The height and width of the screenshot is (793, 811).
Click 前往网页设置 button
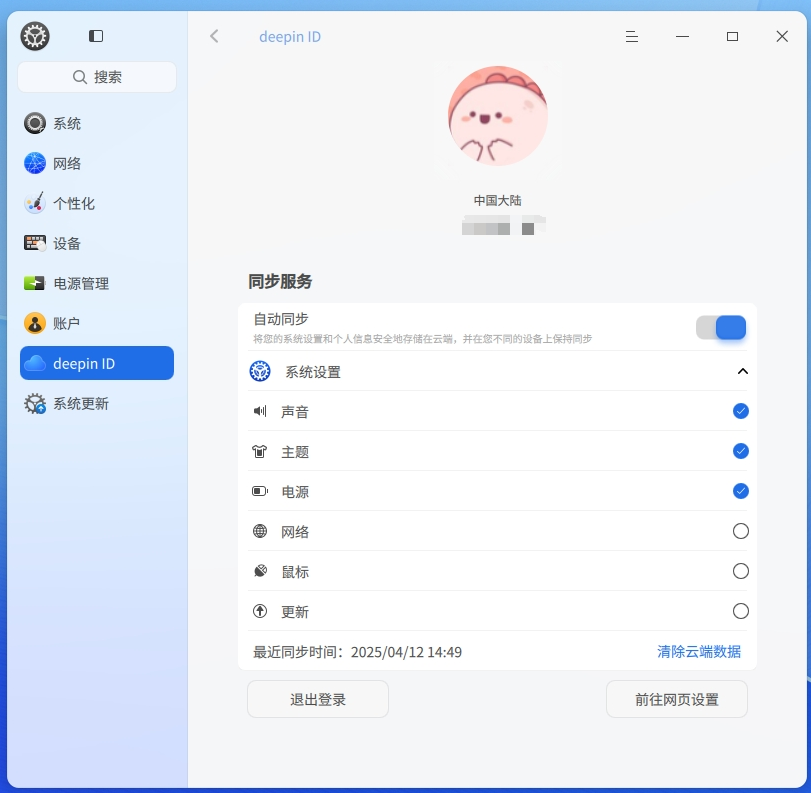[x=677, y=699]
